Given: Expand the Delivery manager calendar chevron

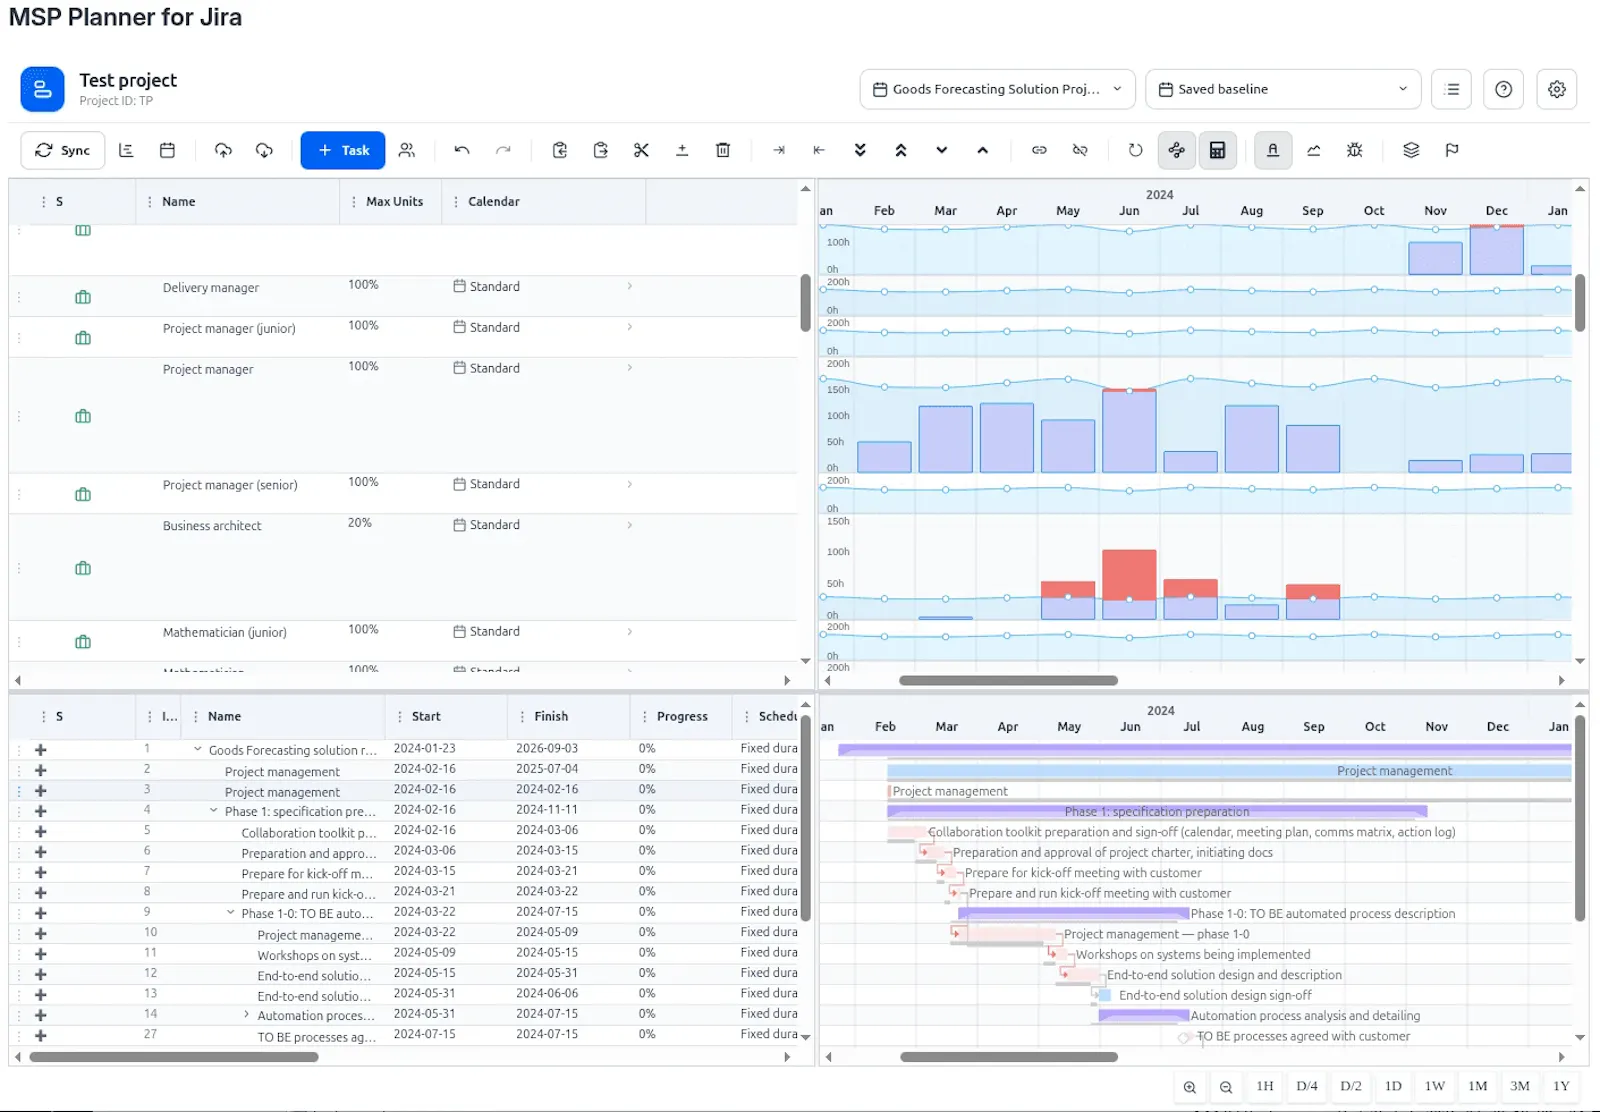Looking at the screenshot, I should tap(629, 286).
